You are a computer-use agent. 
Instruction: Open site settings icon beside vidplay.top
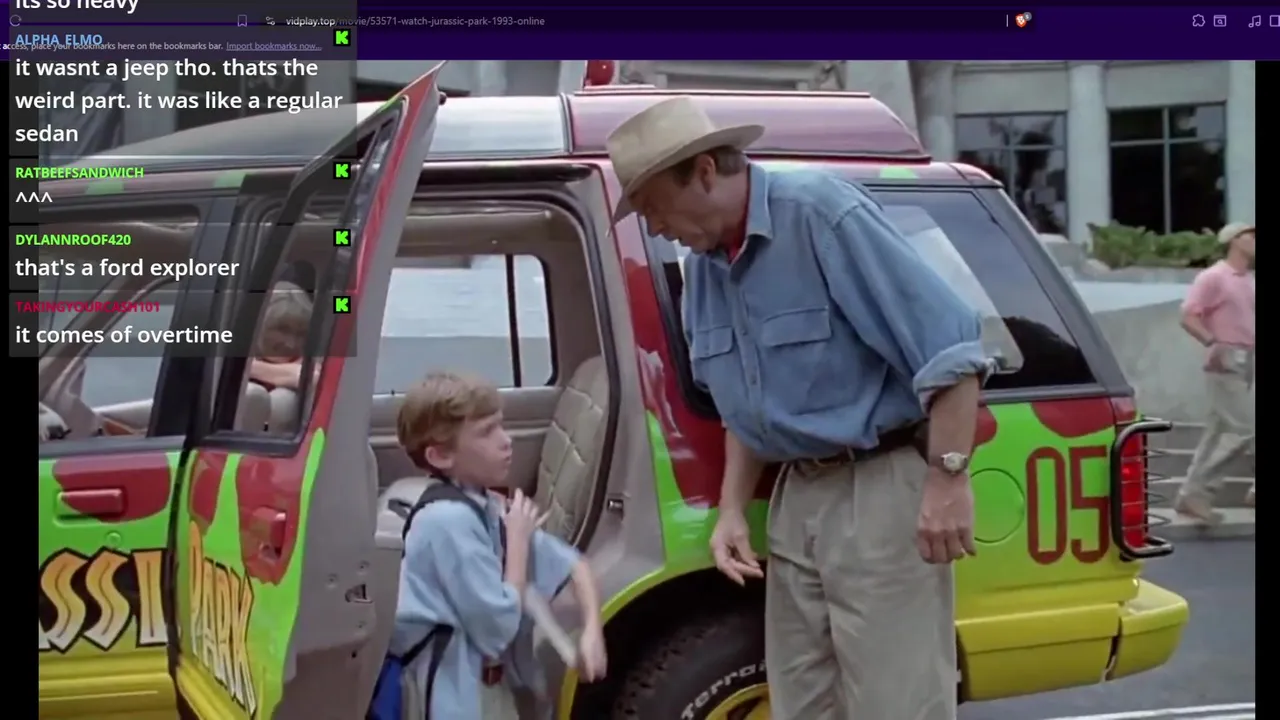coord(270,21)
